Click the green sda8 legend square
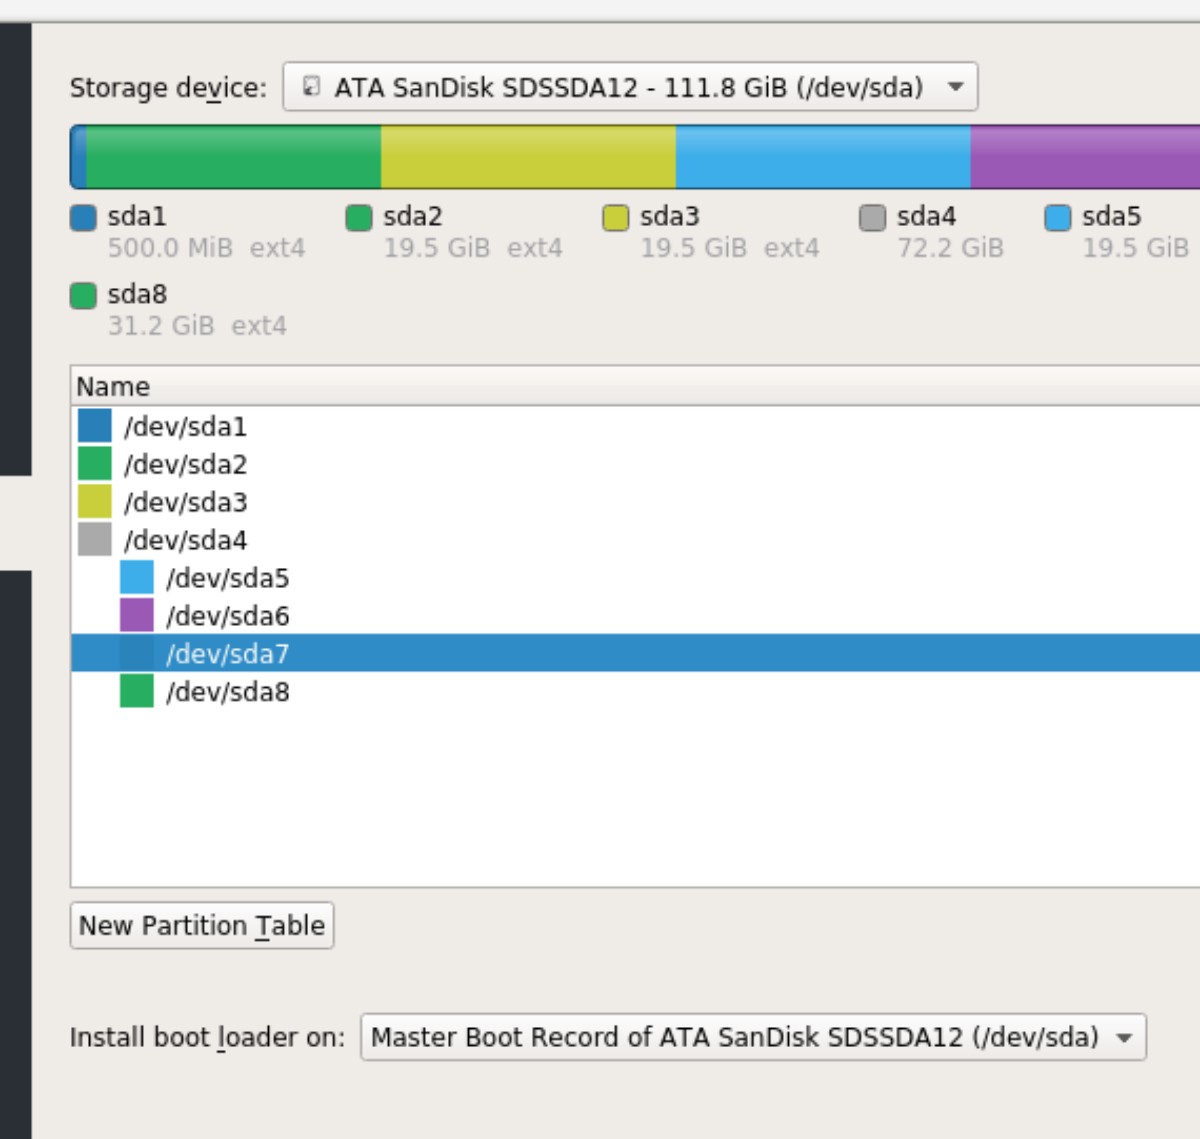Image resolution: width=1200 pixels, height=1139 pixels. pos(83,295)
